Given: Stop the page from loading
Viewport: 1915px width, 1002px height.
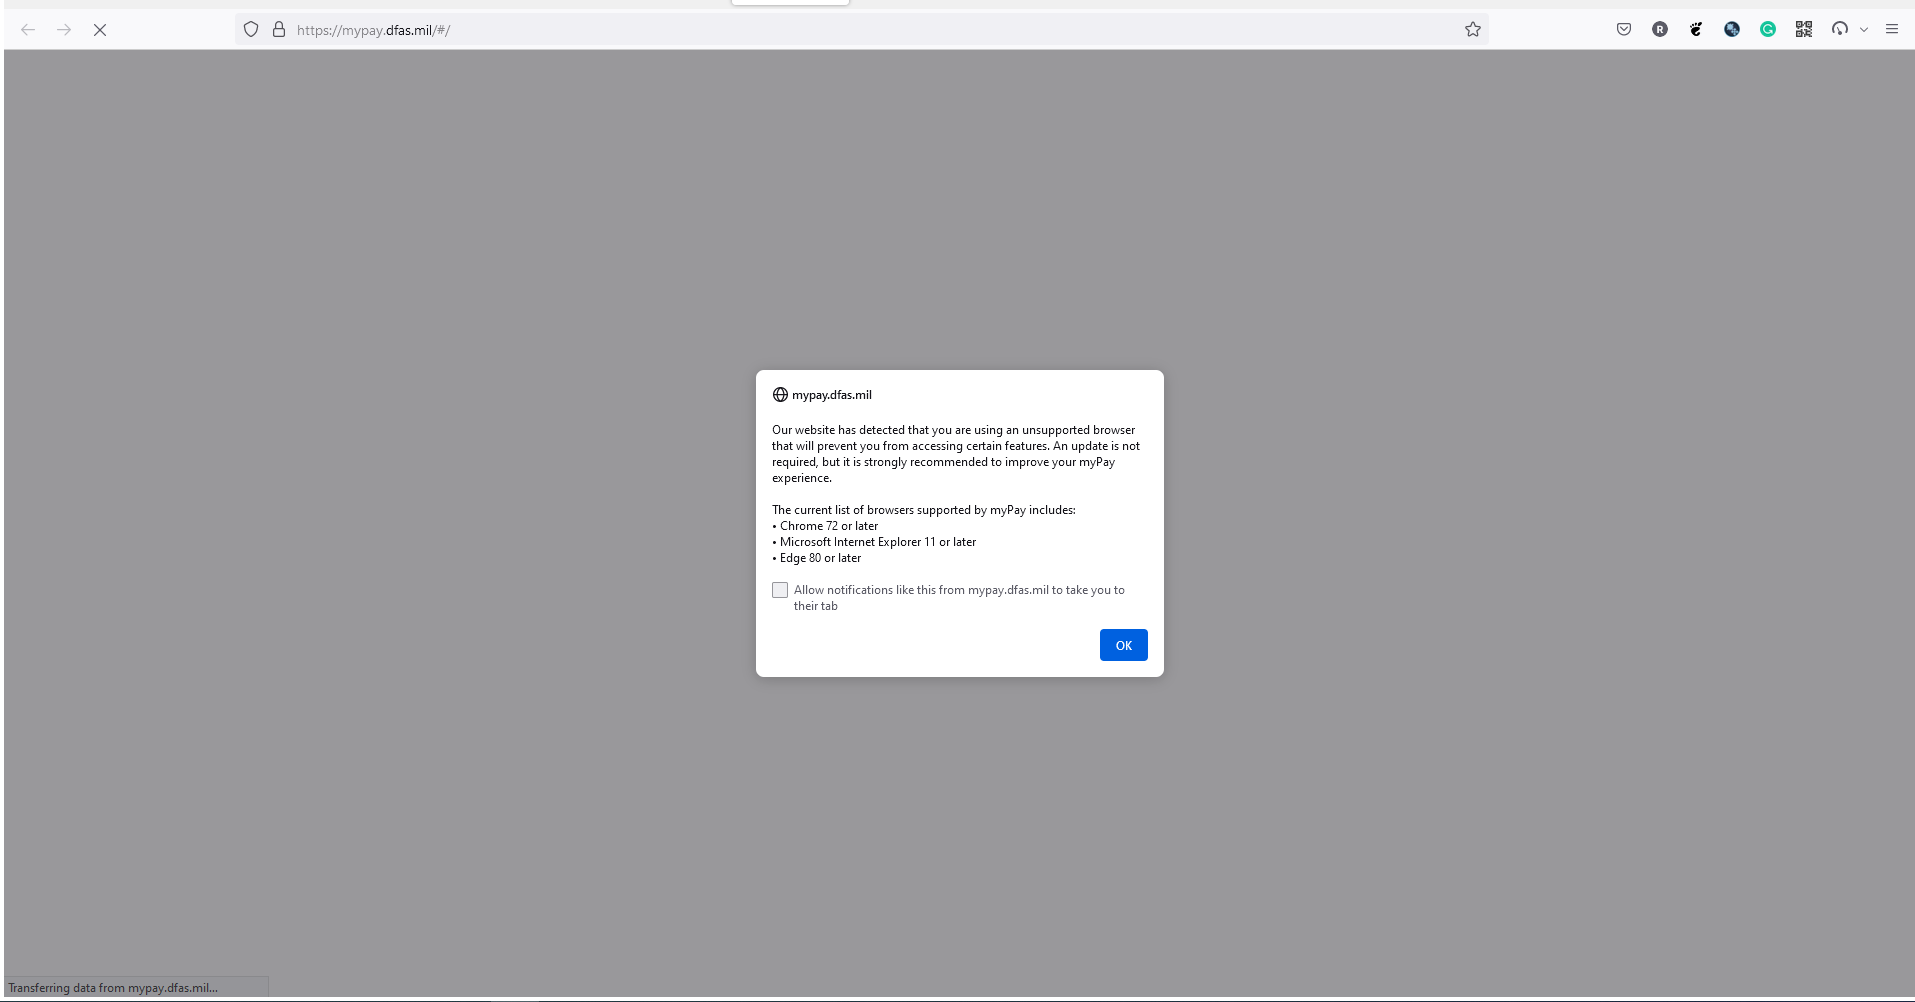Looking at the screenshot, I should tap(100, 29).
